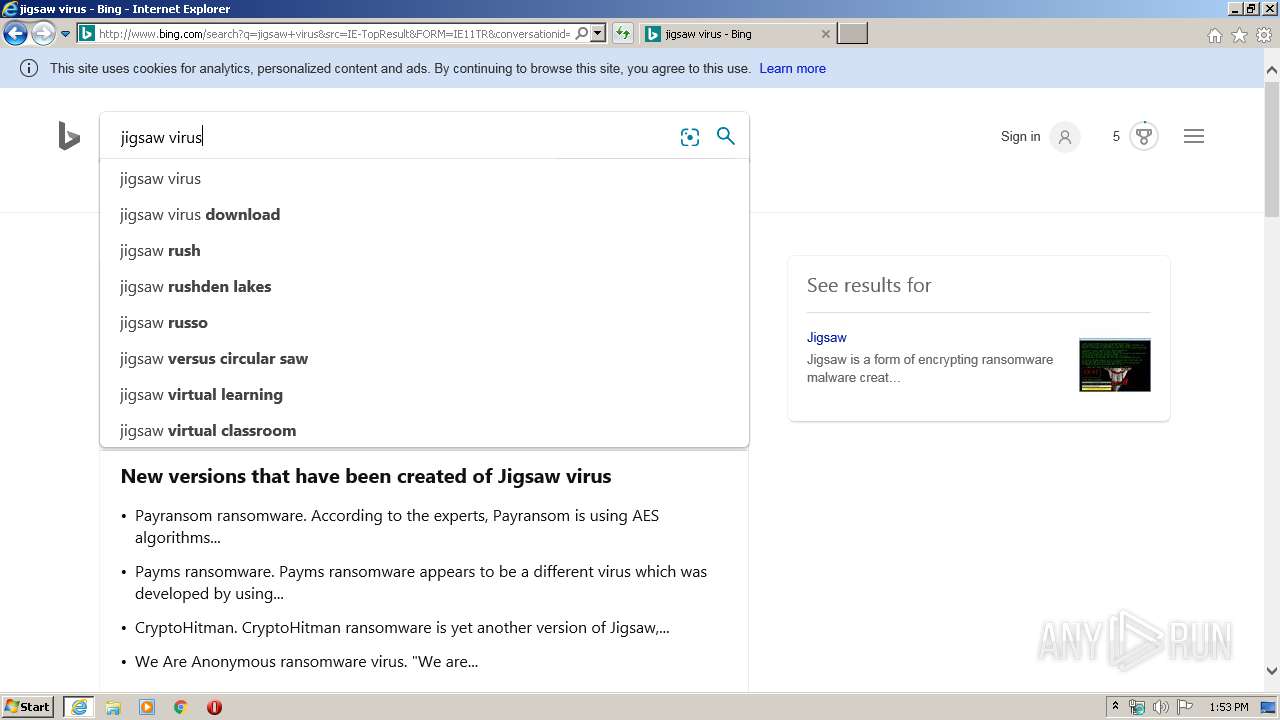Open IE Tools gear icon
This screenshot has width=1280, height=720.
(x=1264, y=35)
